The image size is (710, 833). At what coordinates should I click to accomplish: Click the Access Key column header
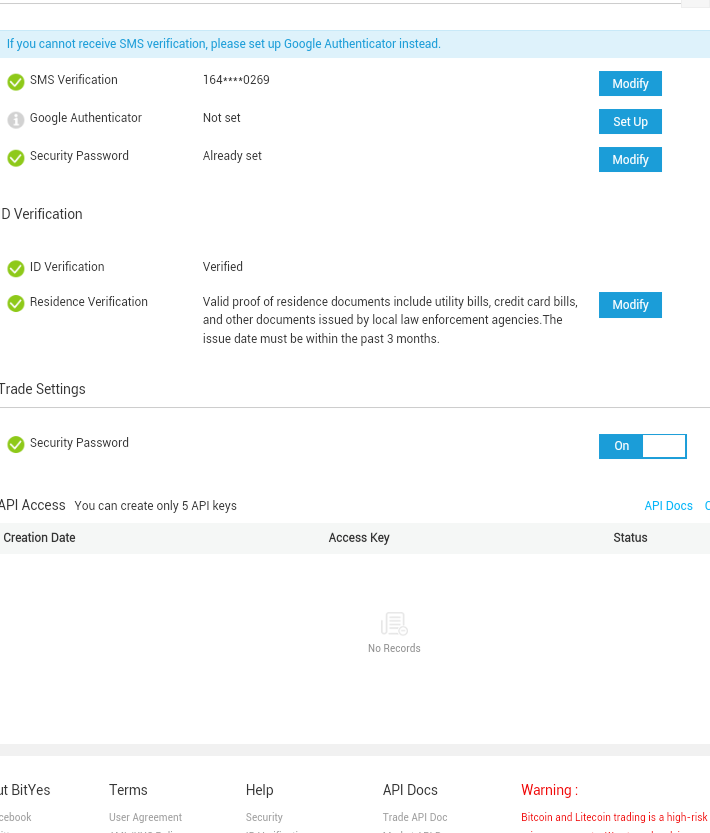(x=359, y=538)
